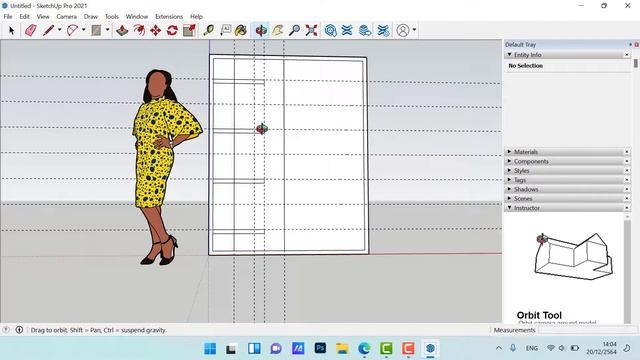Select the Line pencil tool
640x360 pixels.
[x=48, y=31]
